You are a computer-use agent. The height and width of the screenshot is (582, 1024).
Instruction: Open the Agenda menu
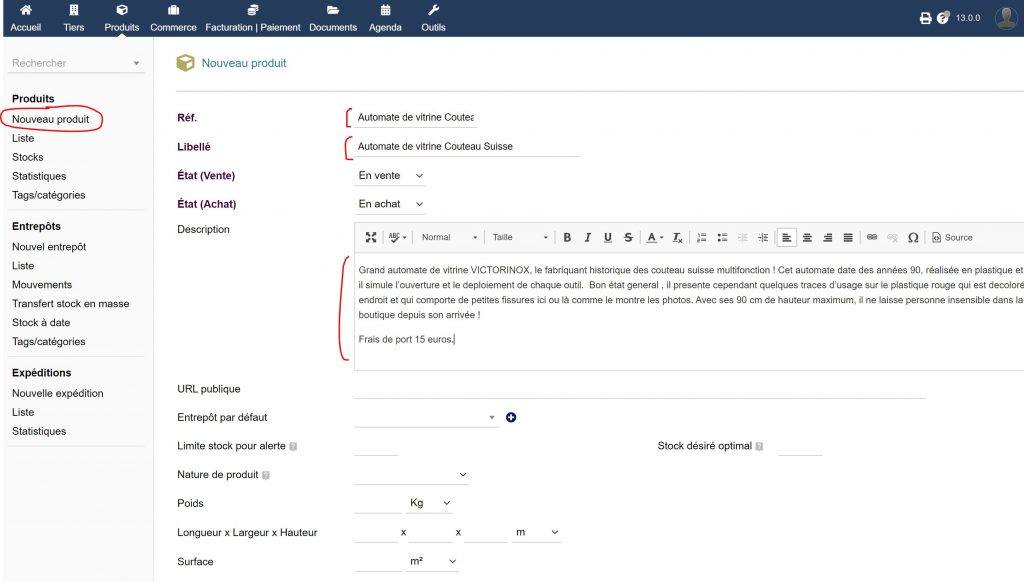[x=385, y=17]
